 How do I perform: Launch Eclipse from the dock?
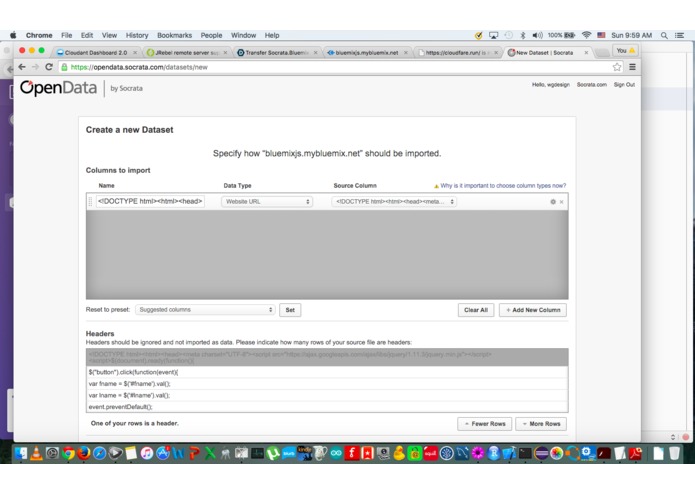(x=541, y=453)
